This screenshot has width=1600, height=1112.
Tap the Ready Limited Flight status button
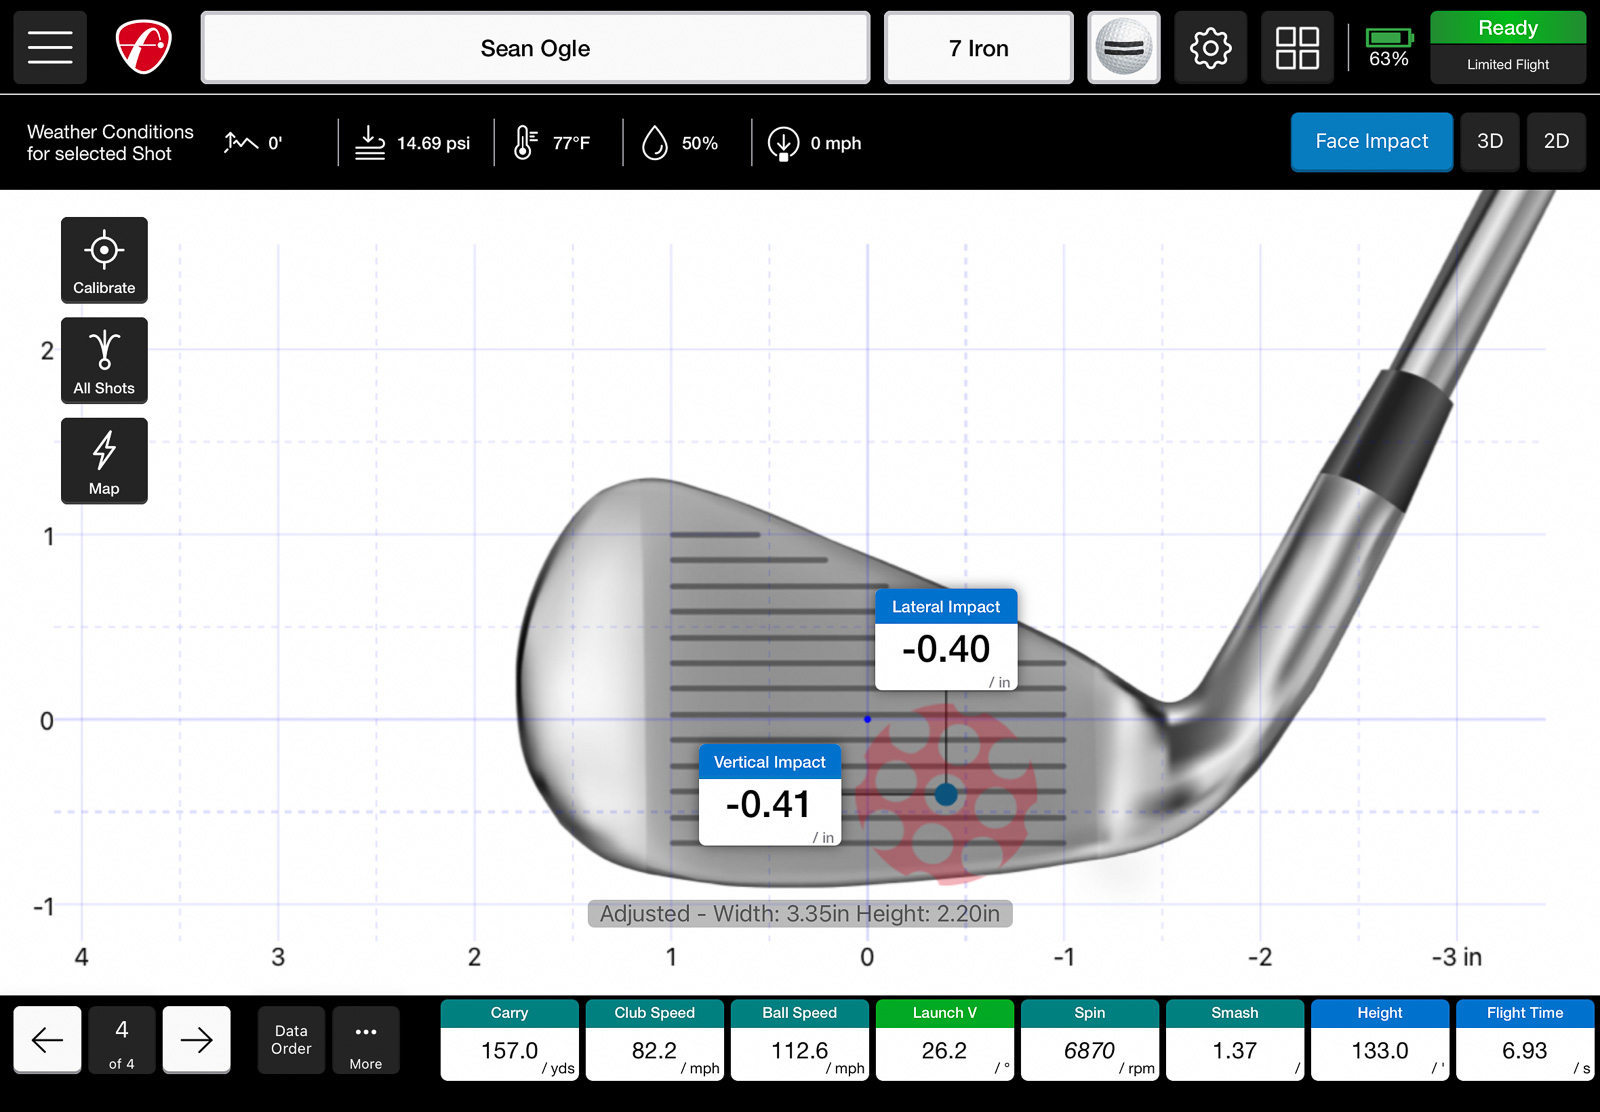pos(1507,47)
